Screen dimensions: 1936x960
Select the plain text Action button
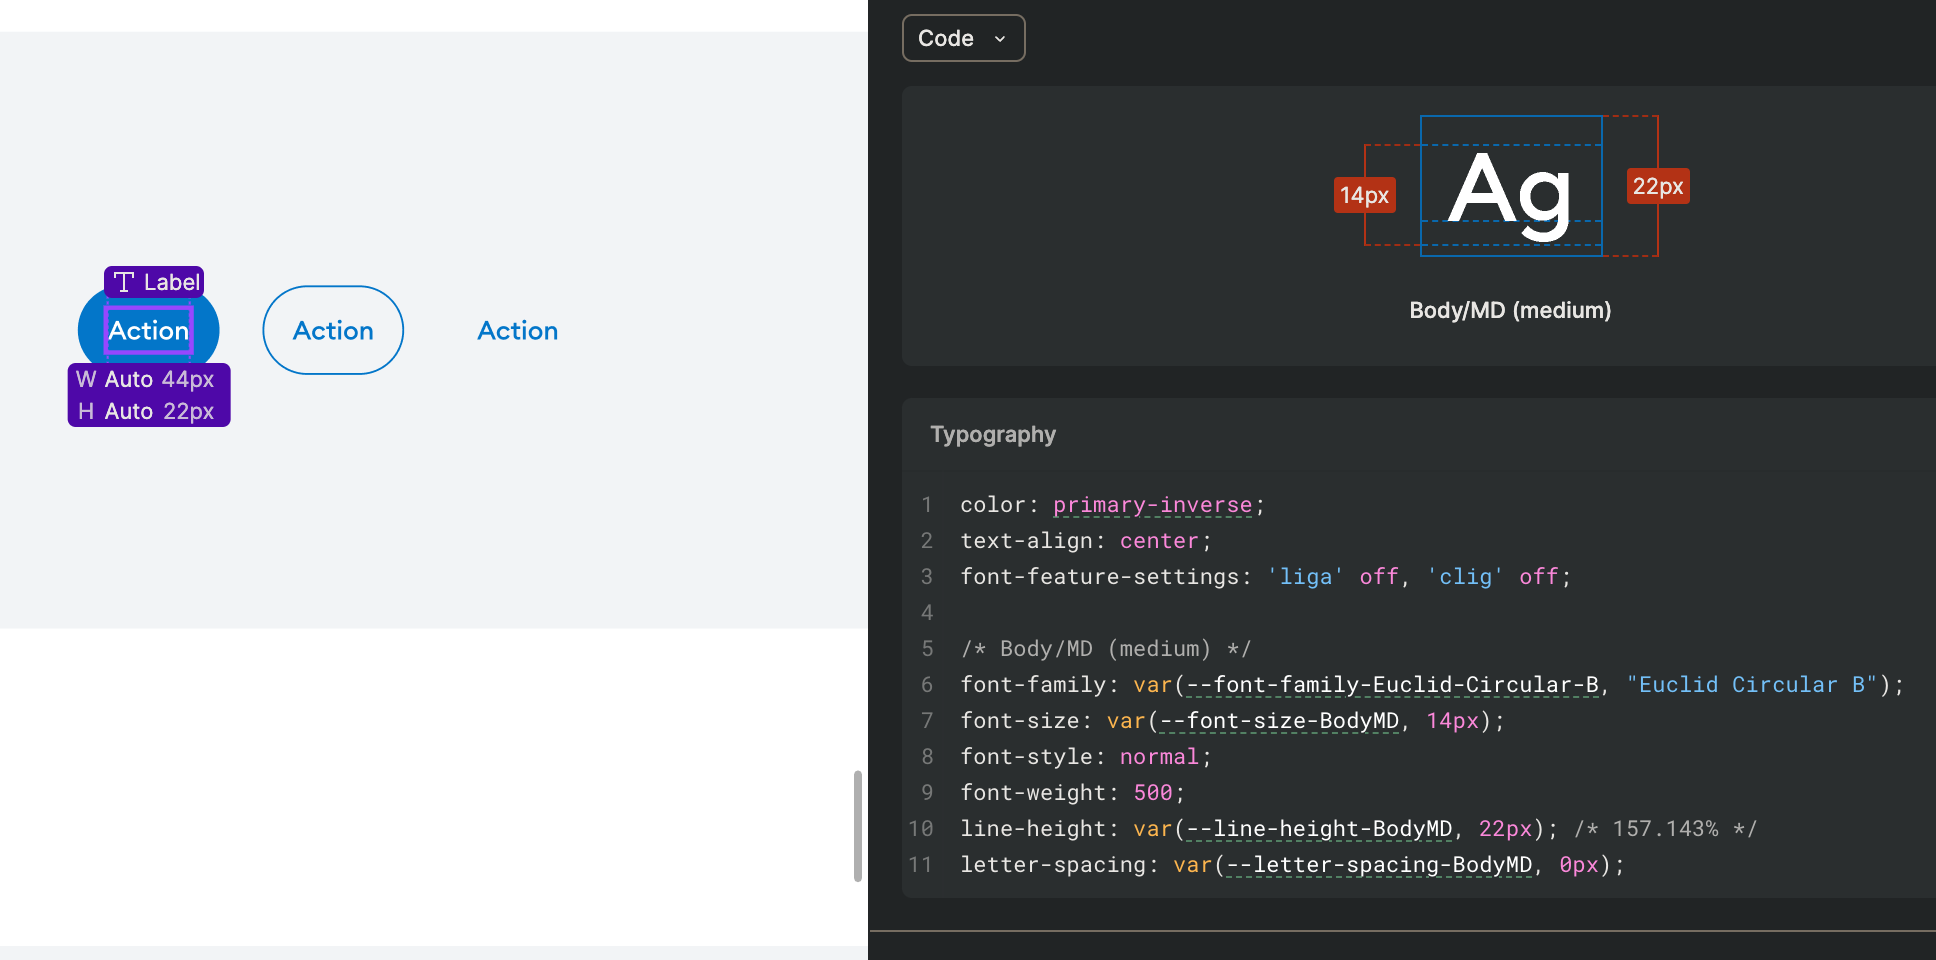(518, 330)
